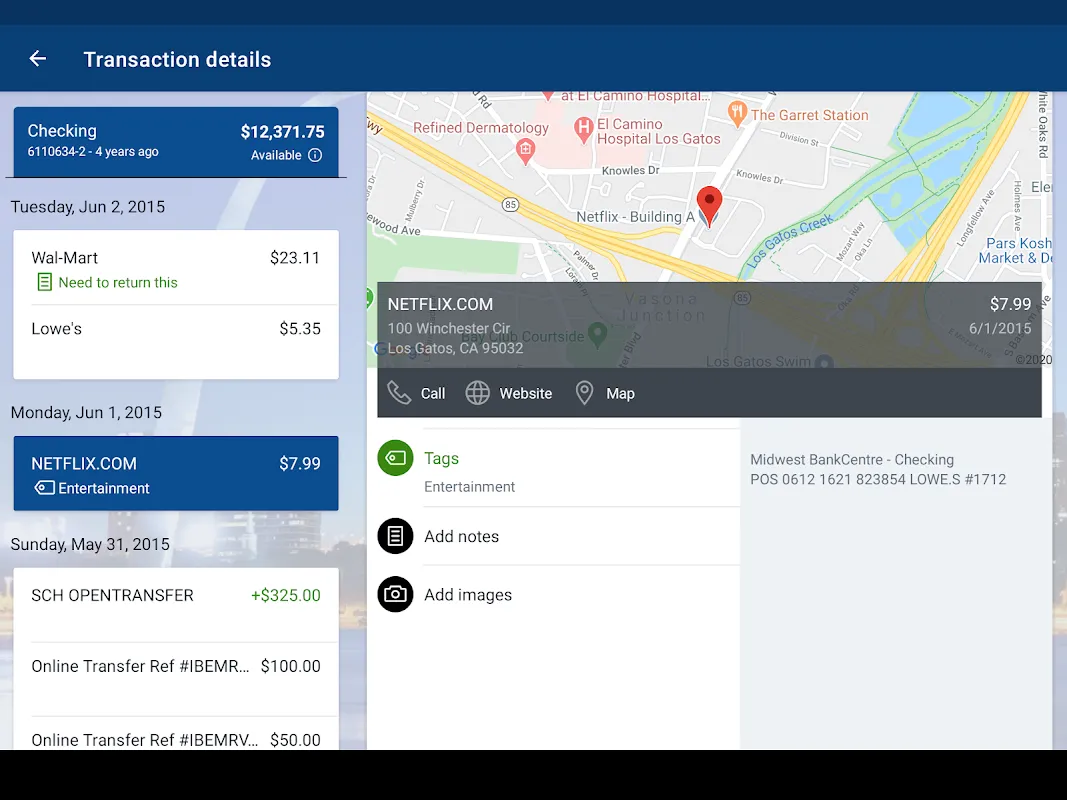Click the tag icon beside Entertainment in Netflix row
The height and width of the screenshot is (800, 1067).
pos(45,488)
